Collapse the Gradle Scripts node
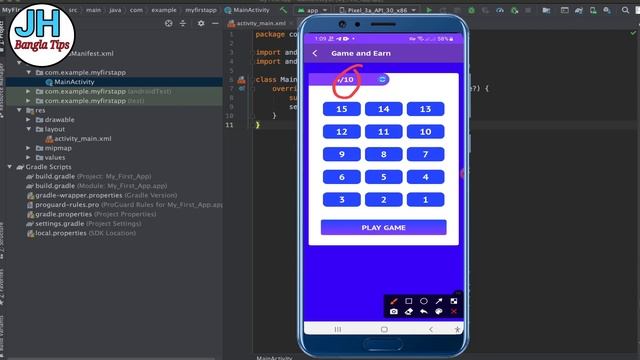The width and height of the screenshot is (640, 360). (10, 167)
